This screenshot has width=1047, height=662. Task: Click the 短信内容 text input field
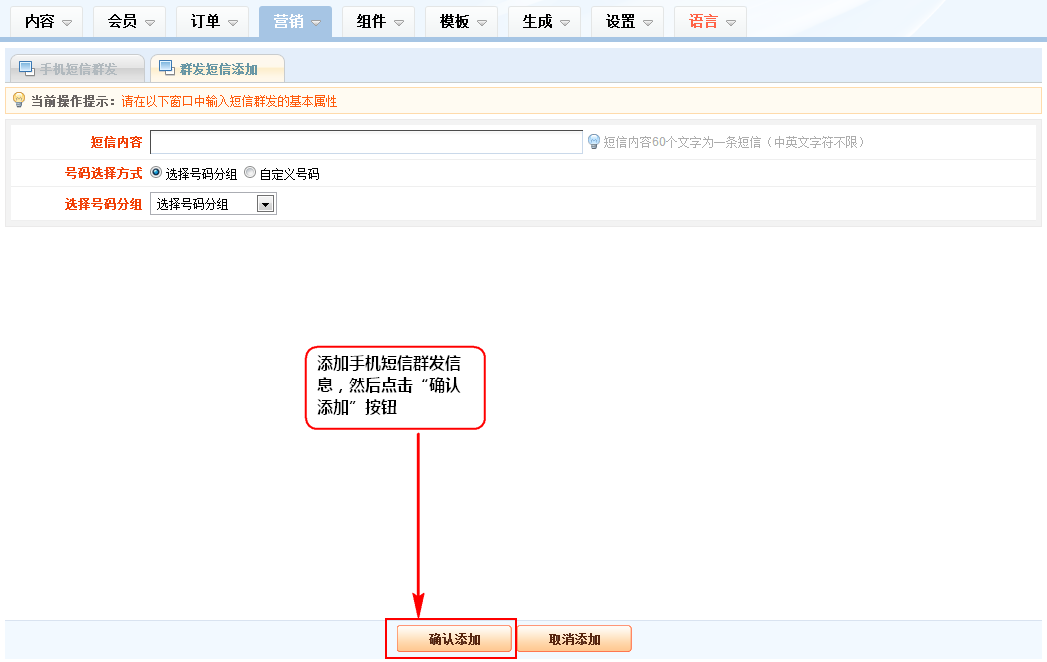[x=366, y=142]
